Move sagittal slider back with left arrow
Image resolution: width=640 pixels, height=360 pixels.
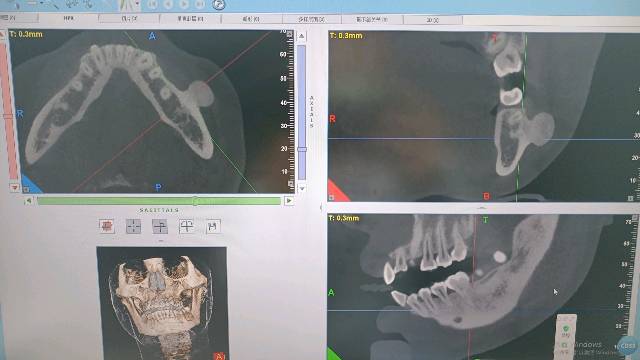[29, 201]
